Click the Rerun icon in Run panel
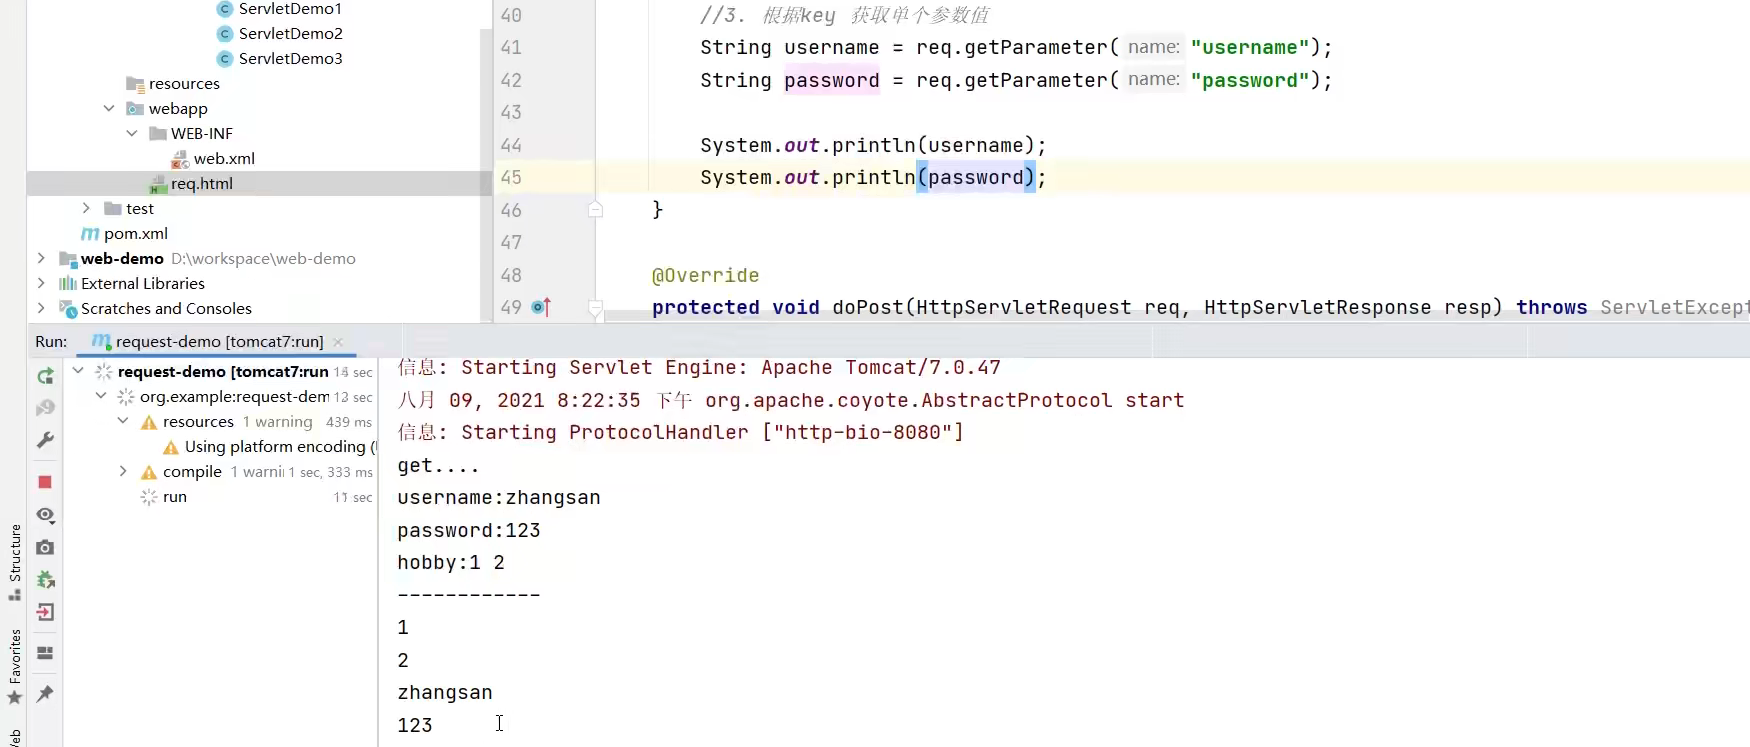This screenshot has height=747, width=1750. pos(45,376)
